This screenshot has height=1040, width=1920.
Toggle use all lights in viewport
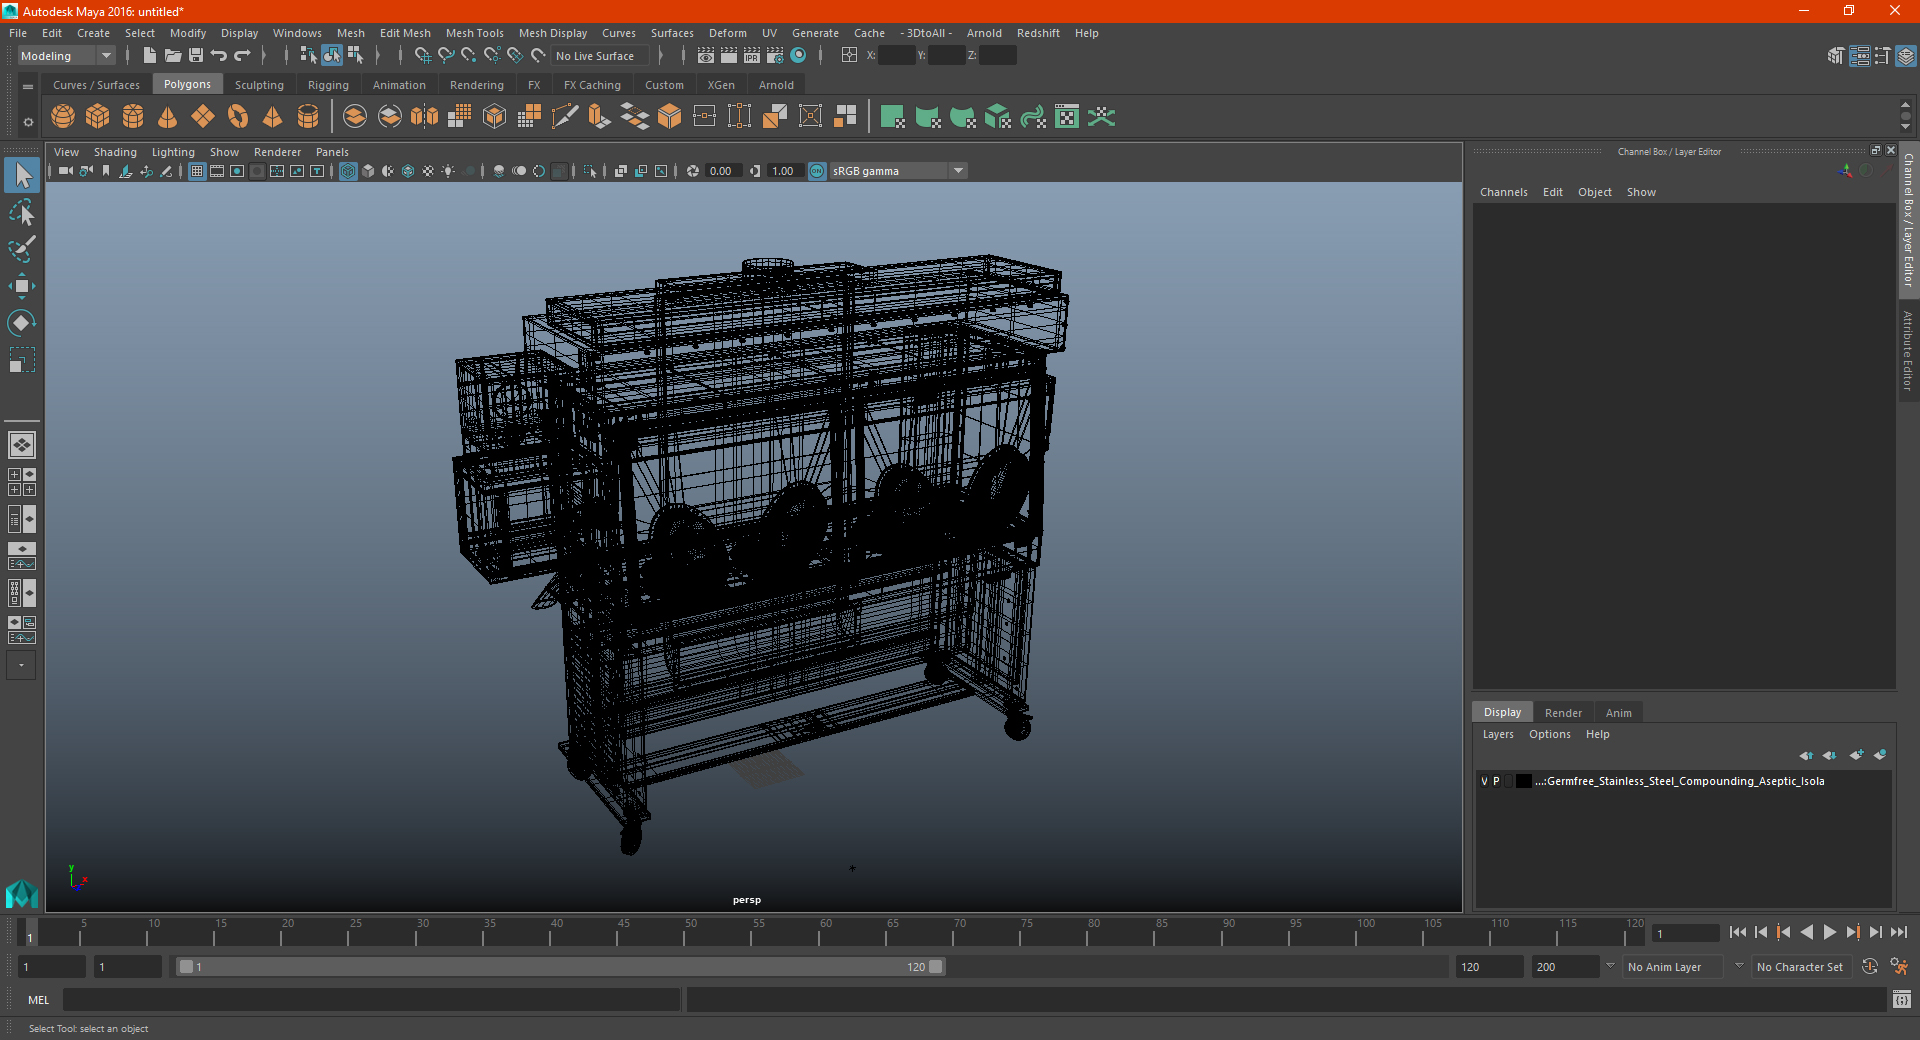[448, 171]
